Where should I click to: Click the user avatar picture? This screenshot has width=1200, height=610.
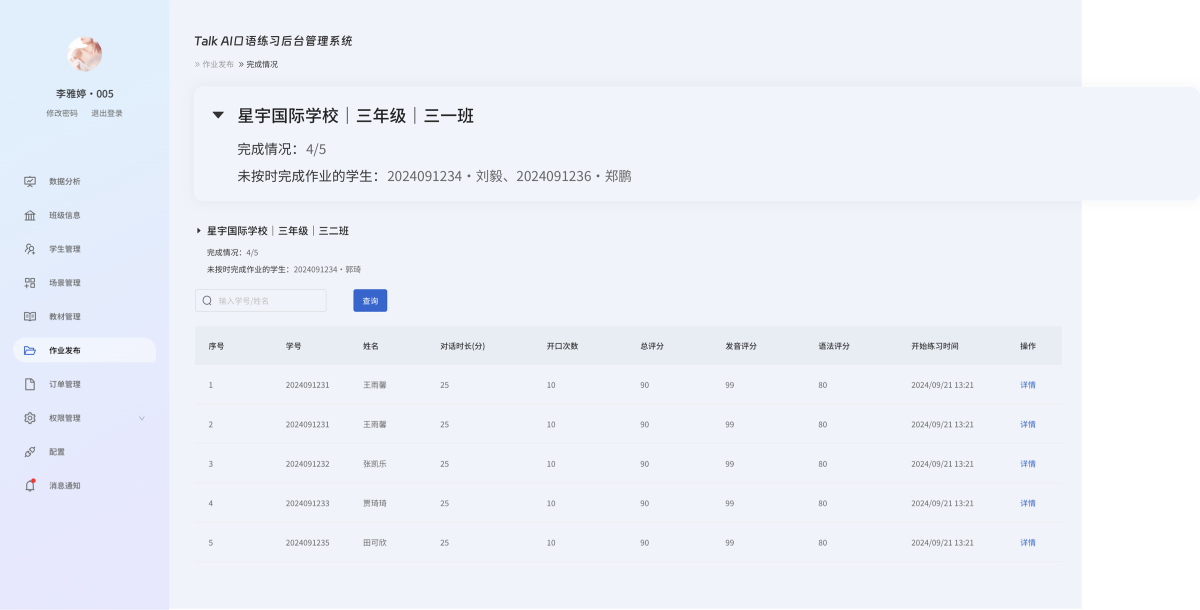[x=84, y=54]
